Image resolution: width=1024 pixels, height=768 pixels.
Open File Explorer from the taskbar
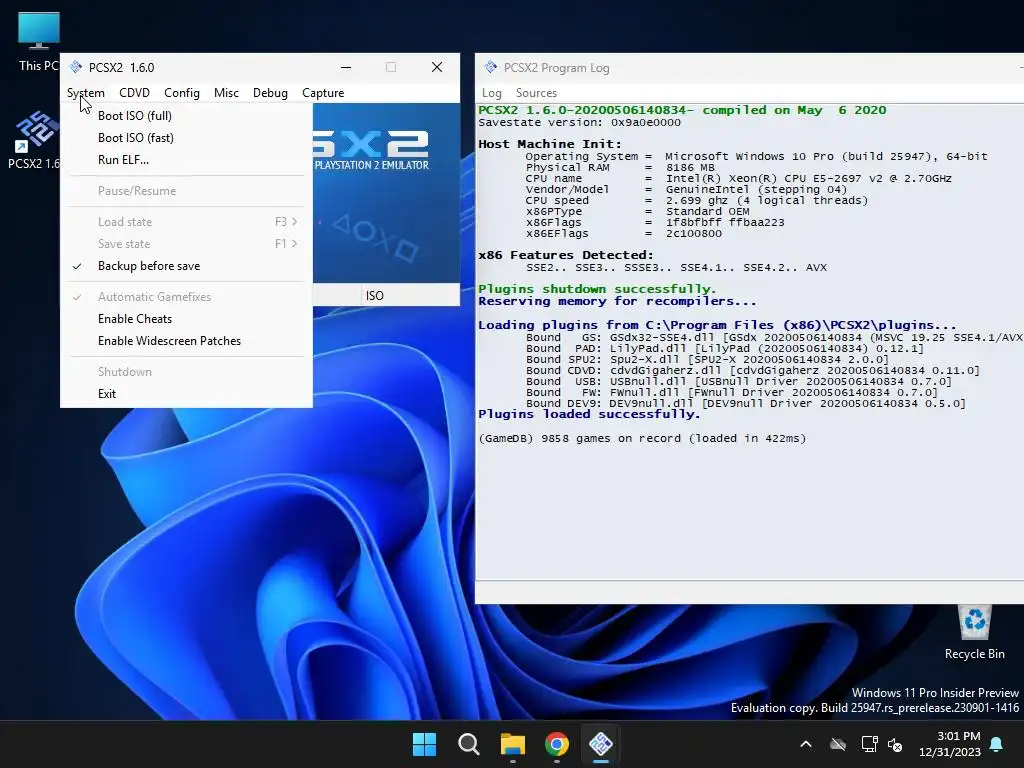(513, 744)
